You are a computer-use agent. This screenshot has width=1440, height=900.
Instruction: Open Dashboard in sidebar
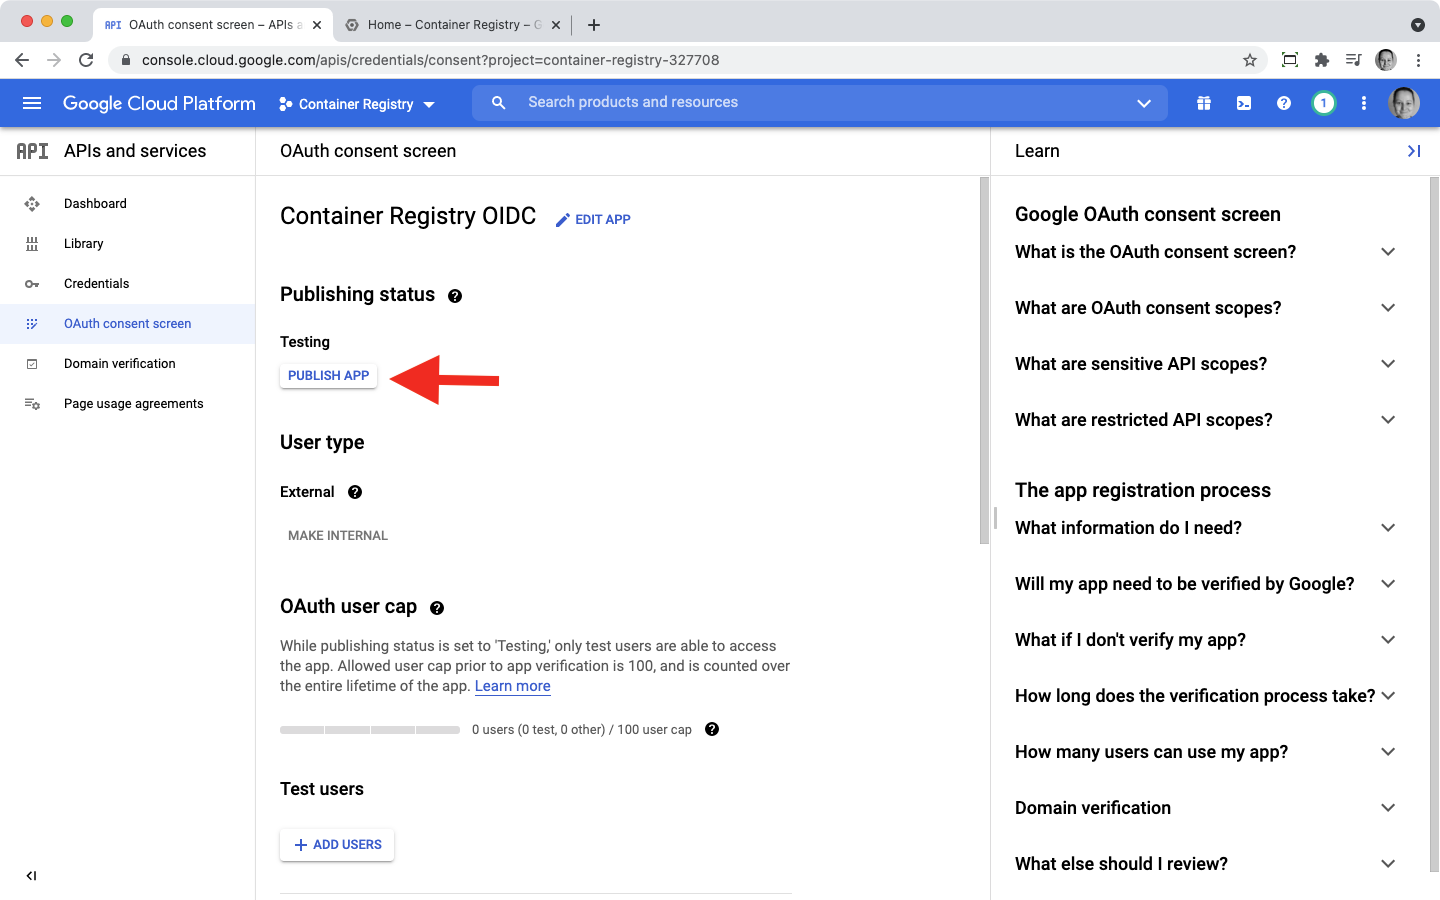tap(127, 204)
